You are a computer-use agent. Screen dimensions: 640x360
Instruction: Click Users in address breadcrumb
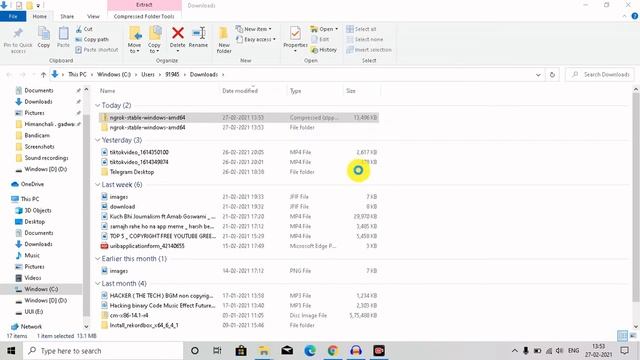pos(148,74)
